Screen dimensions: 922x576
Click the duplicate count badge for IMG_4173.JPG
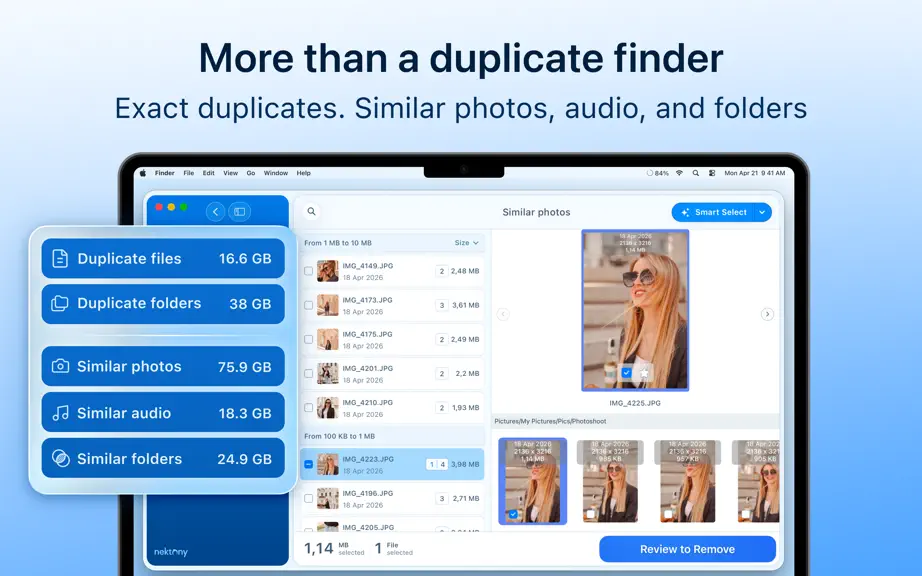[x=442, y=305]
